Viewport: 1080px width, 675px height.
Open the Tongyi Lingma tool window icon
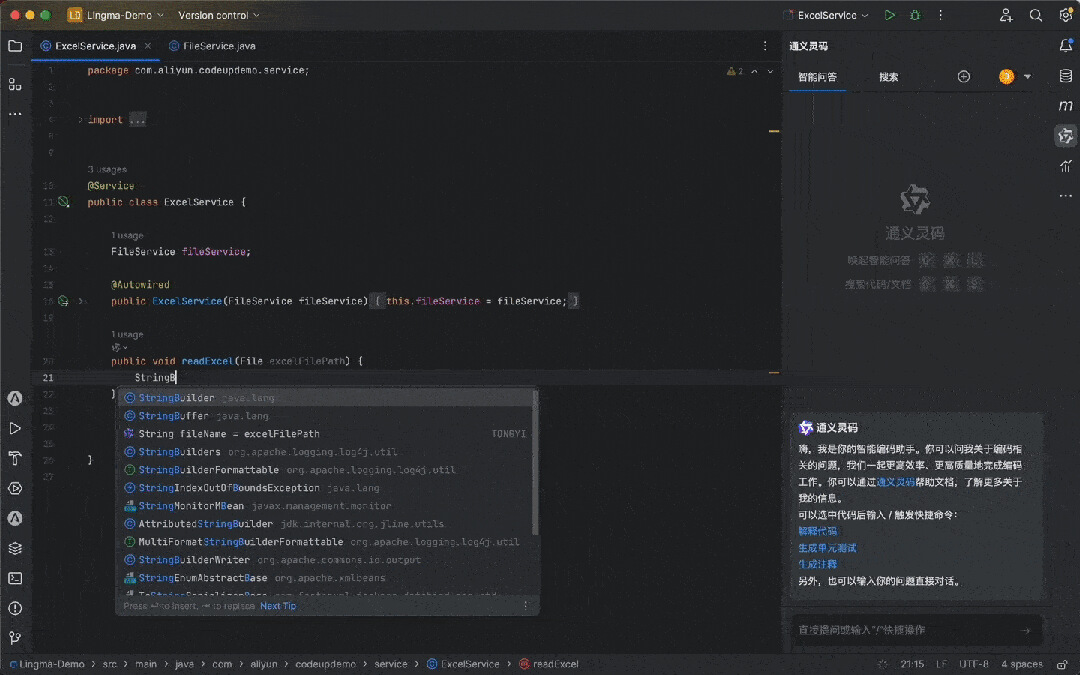[x=1066, y=136]
